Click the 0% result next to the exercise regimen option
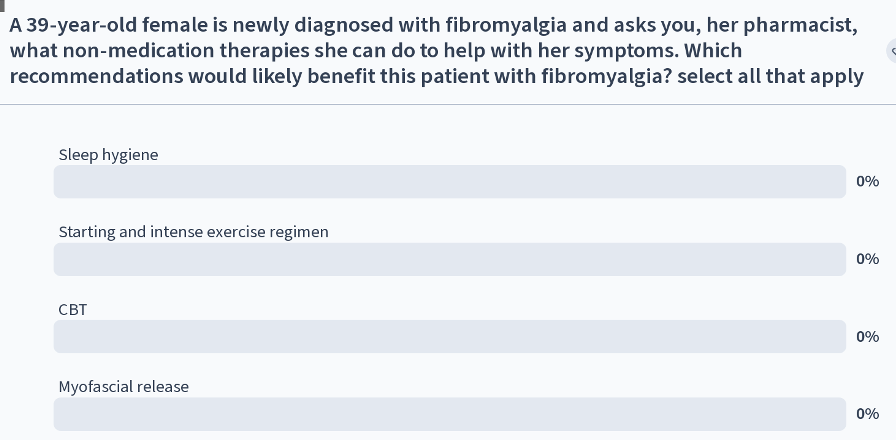The image size is (896, 440). click(x=867, y=259)
